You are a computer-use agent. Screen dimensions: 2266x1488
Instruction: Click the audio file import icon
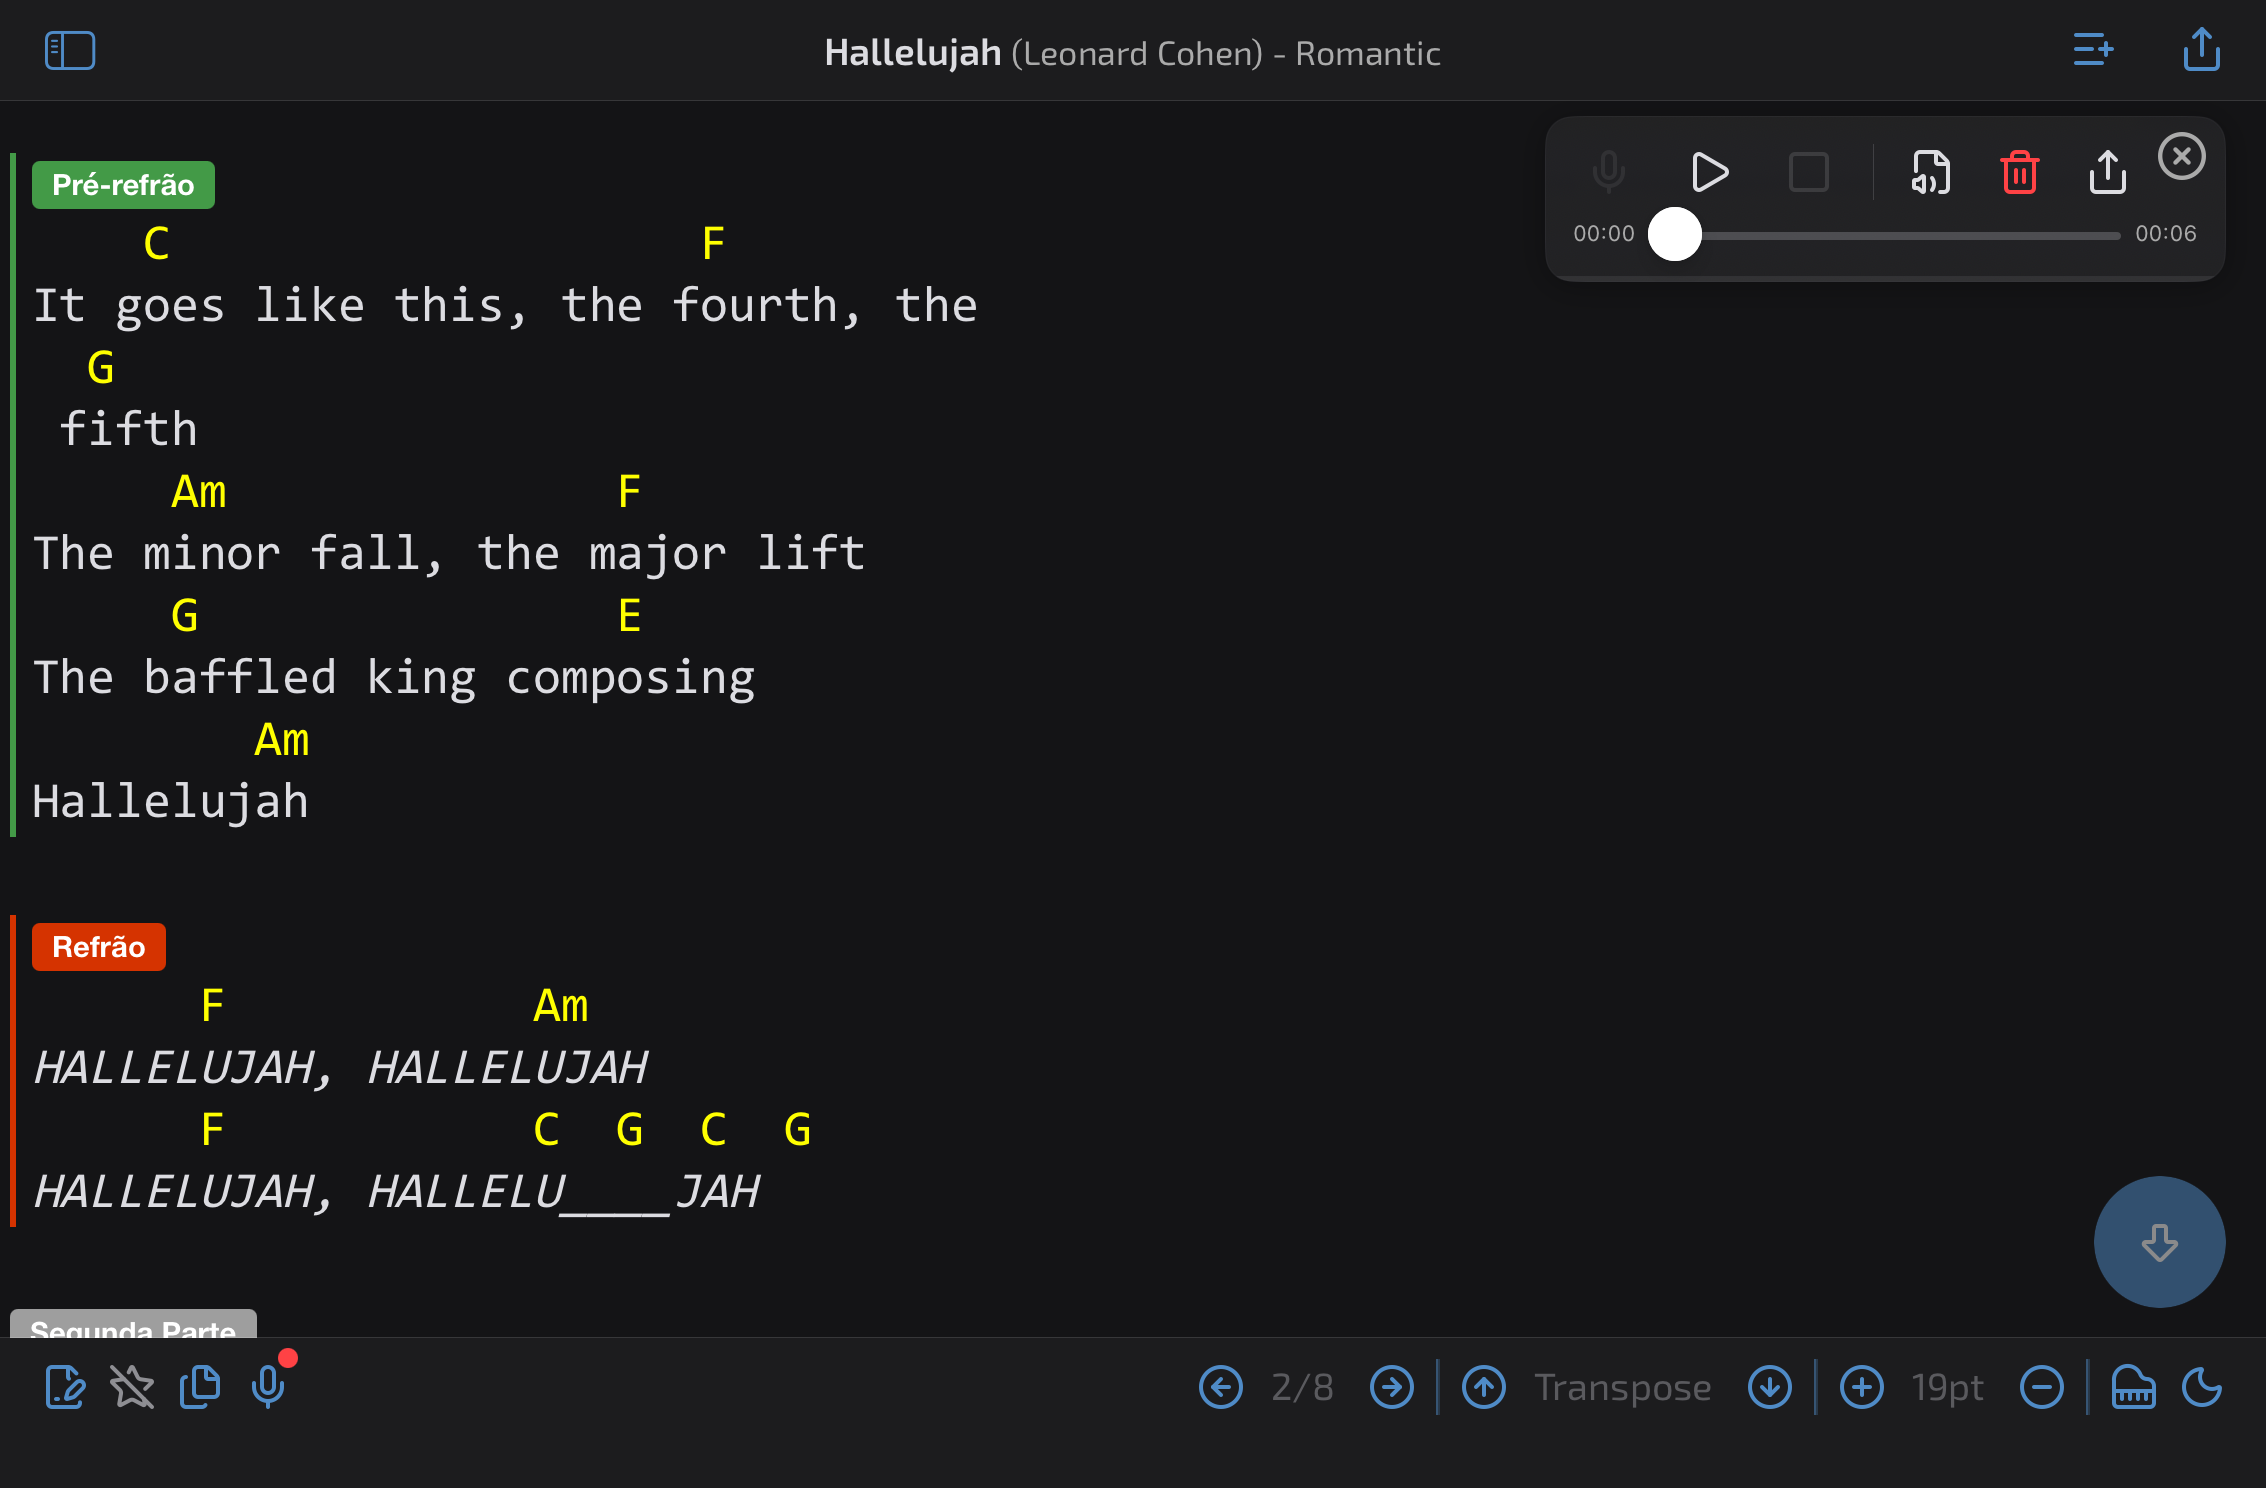(x=1930, y=172)
